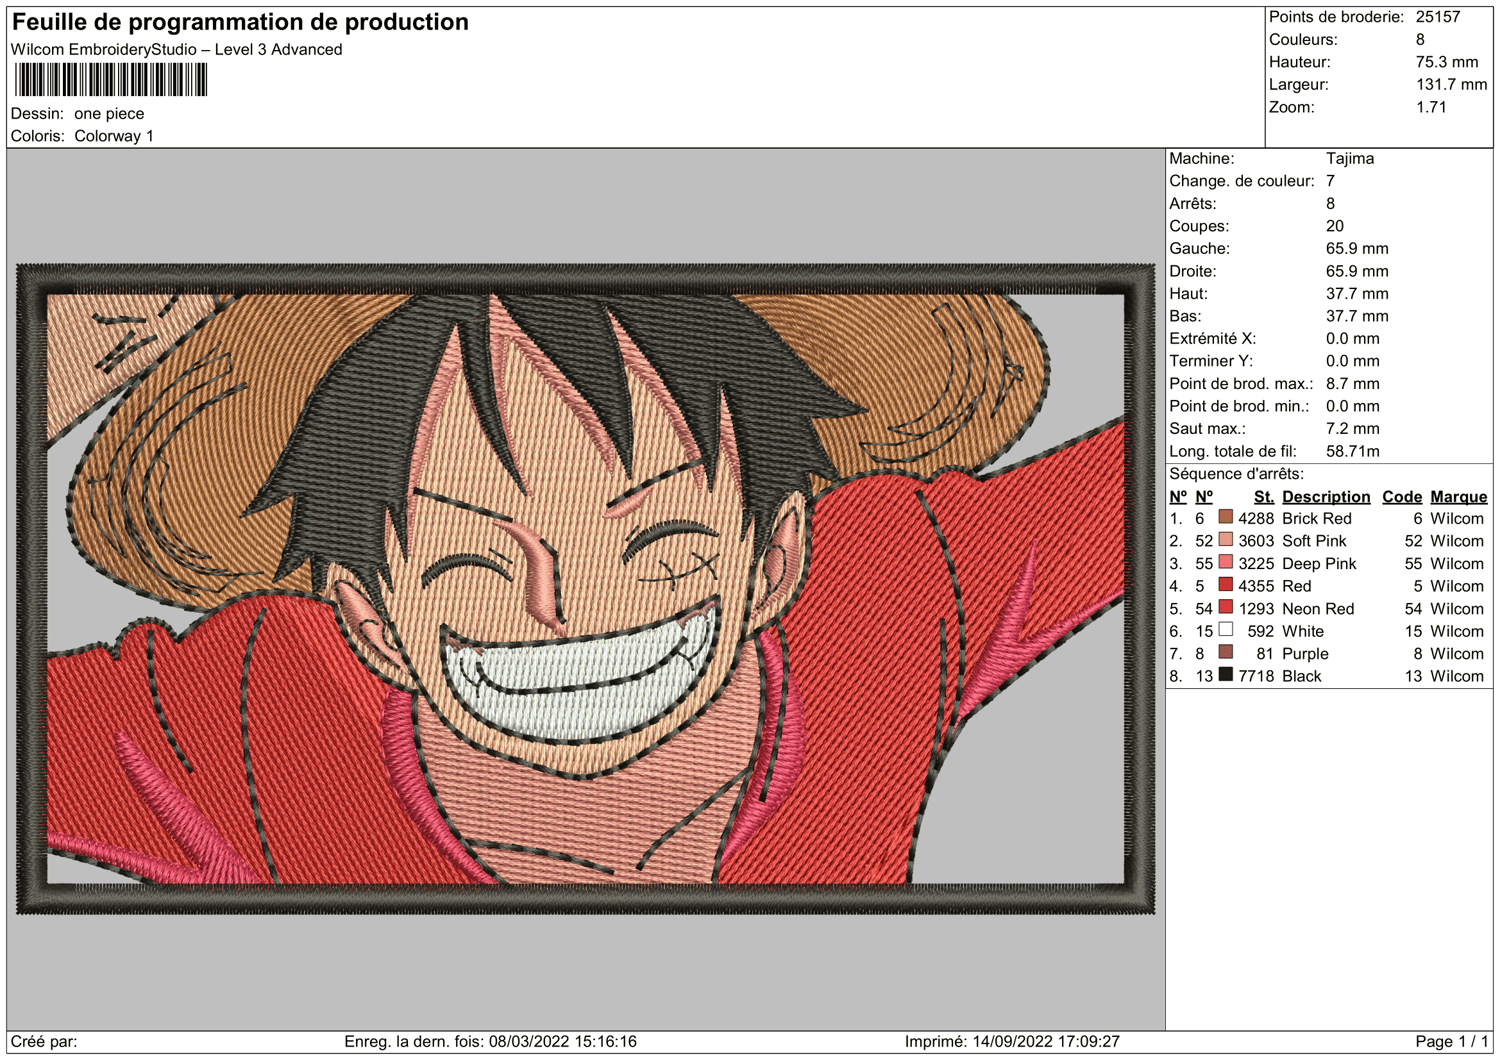1500x1060 pixels.
Task: Click the 'Deep Pink' description text
Action: [1319, 564]
